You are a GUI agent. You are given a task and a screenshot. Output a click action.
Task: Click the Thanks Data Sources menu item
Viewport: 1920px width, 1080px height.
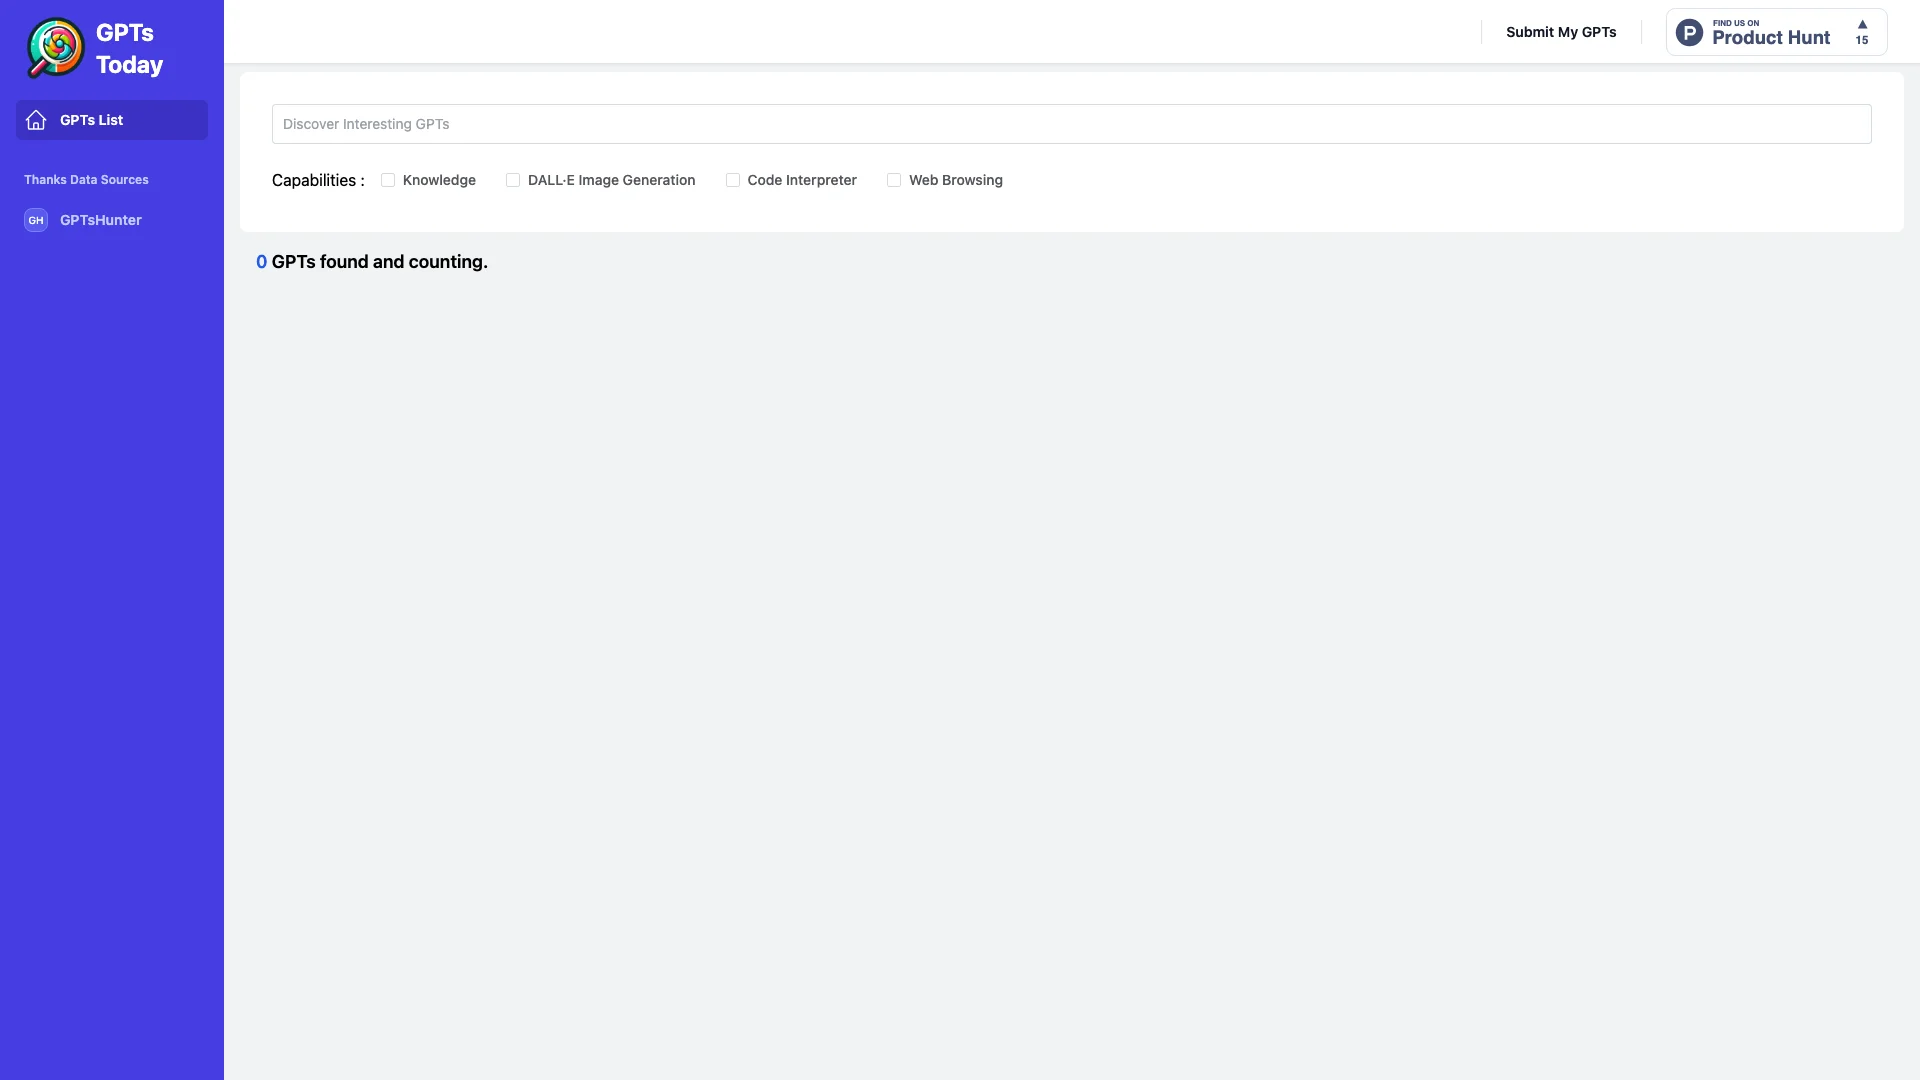point(86,179)
